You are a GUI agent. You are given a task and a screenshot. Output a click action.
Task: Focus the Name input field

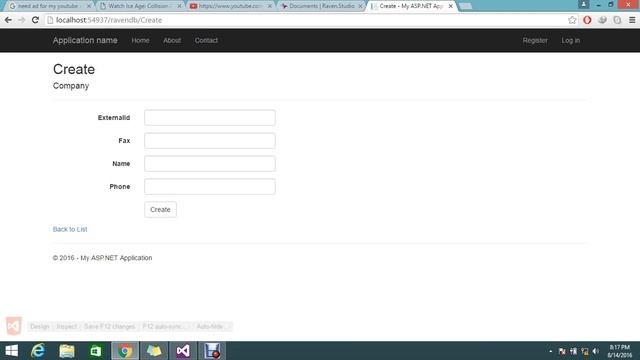click(x=210, y=164)
